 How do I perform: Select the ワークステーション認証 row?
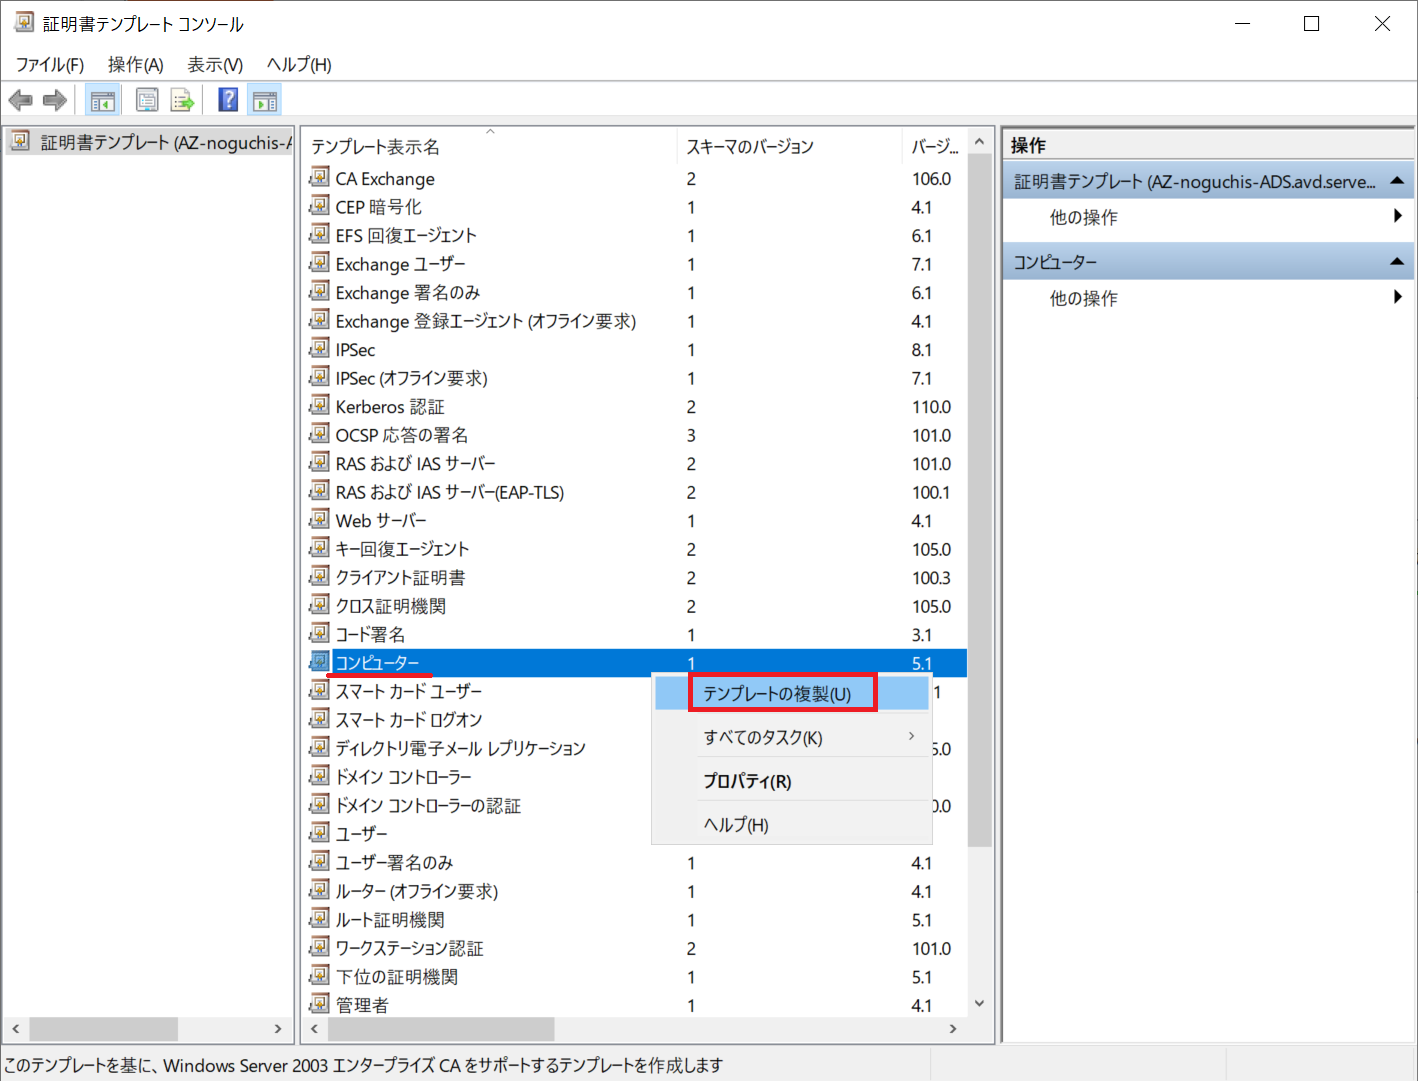point(635,948)
